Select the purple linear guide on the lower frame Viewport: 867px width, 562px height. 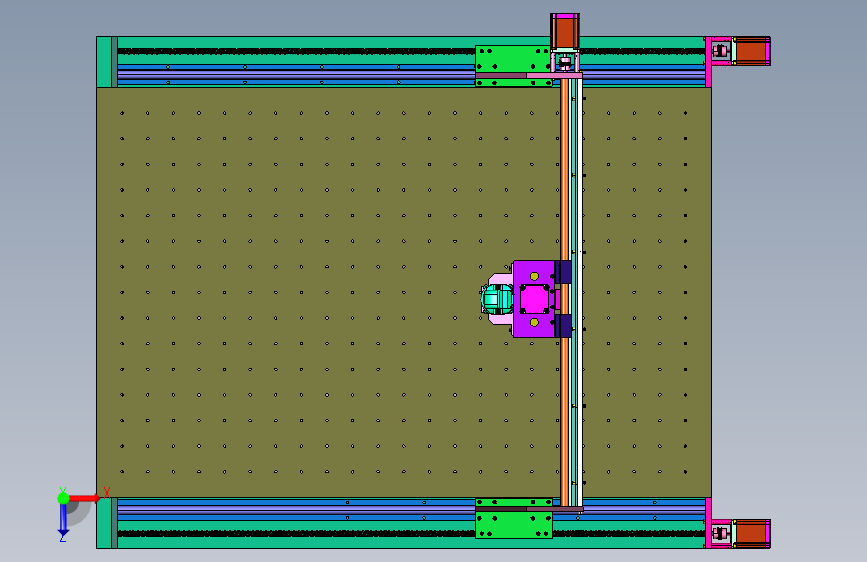296,510
